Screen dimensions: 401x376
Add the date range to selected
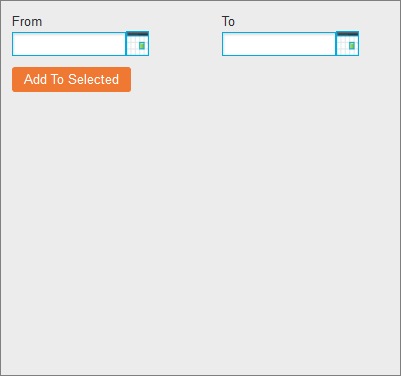pyautogui.click(x=71, y=79)
